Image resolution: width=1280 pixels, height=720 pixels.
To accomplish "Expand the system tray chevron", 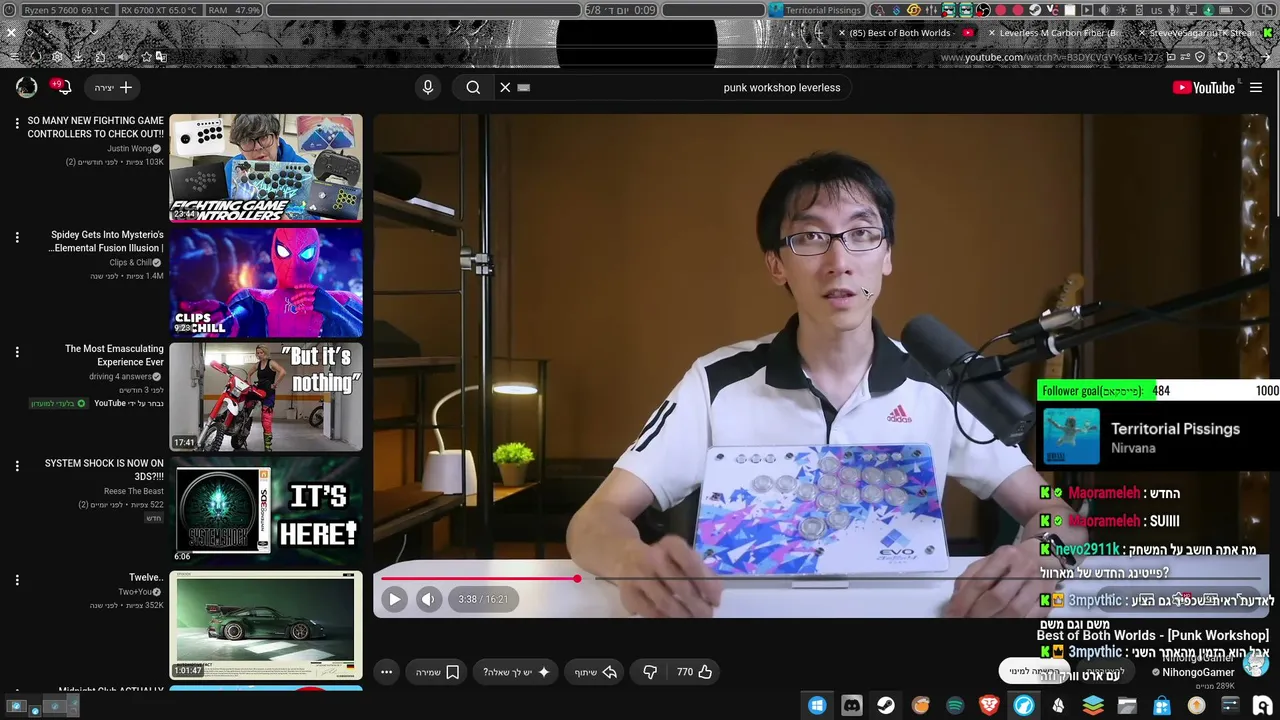I will coord(1246,10).
